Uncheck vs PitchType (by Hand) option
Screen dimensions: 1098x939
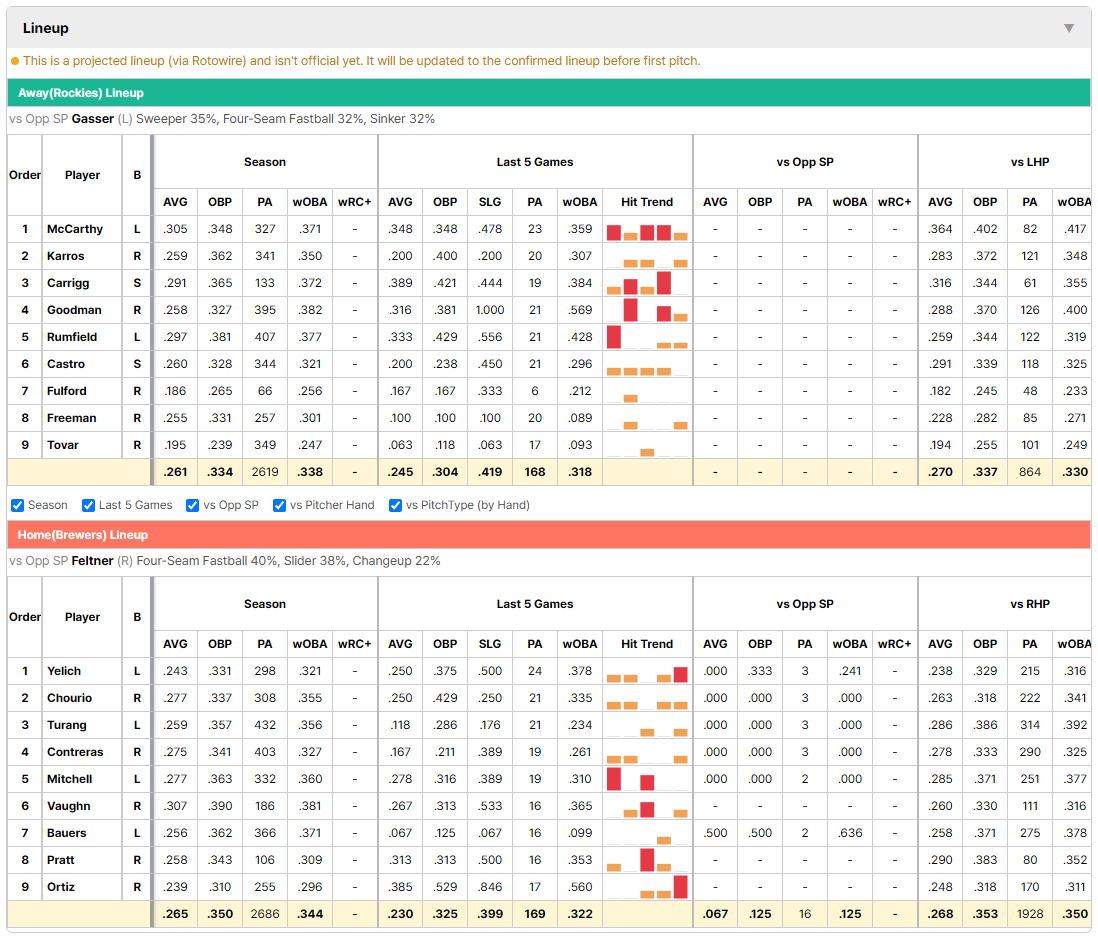[396, 506]
